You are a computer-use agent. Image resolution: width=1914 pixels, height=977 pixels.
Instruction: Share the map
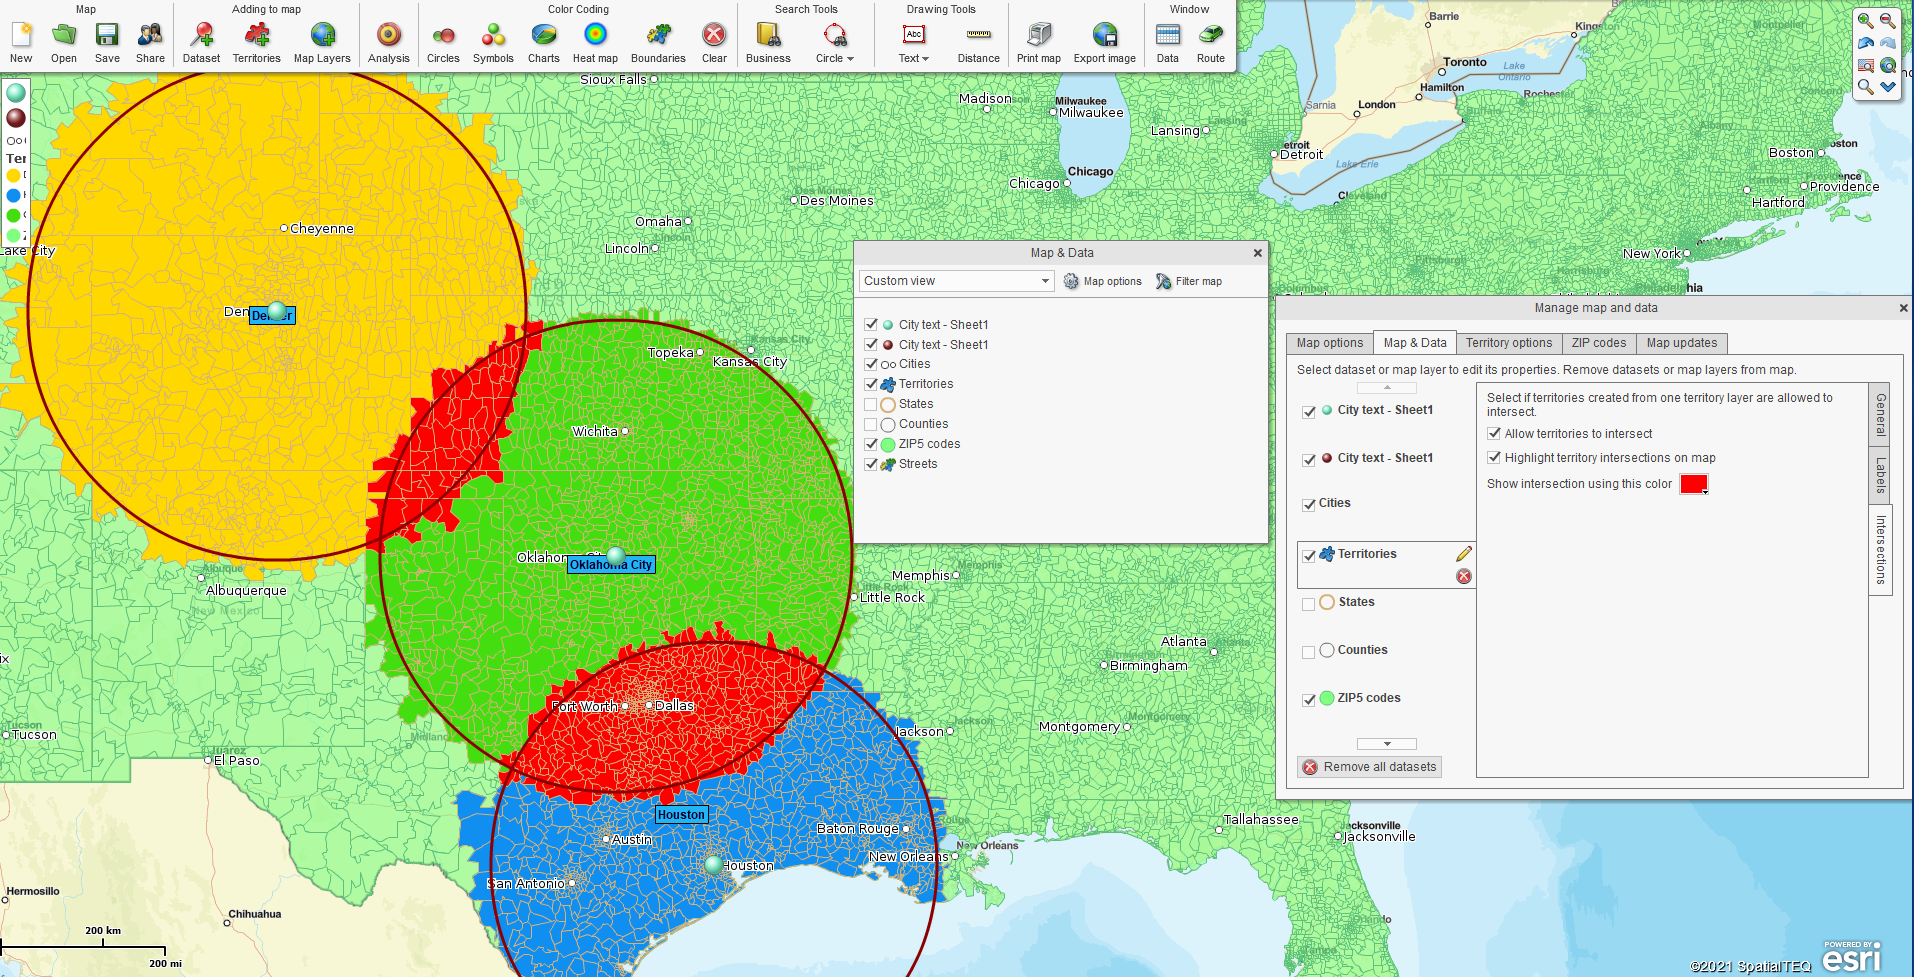[150, 43]
